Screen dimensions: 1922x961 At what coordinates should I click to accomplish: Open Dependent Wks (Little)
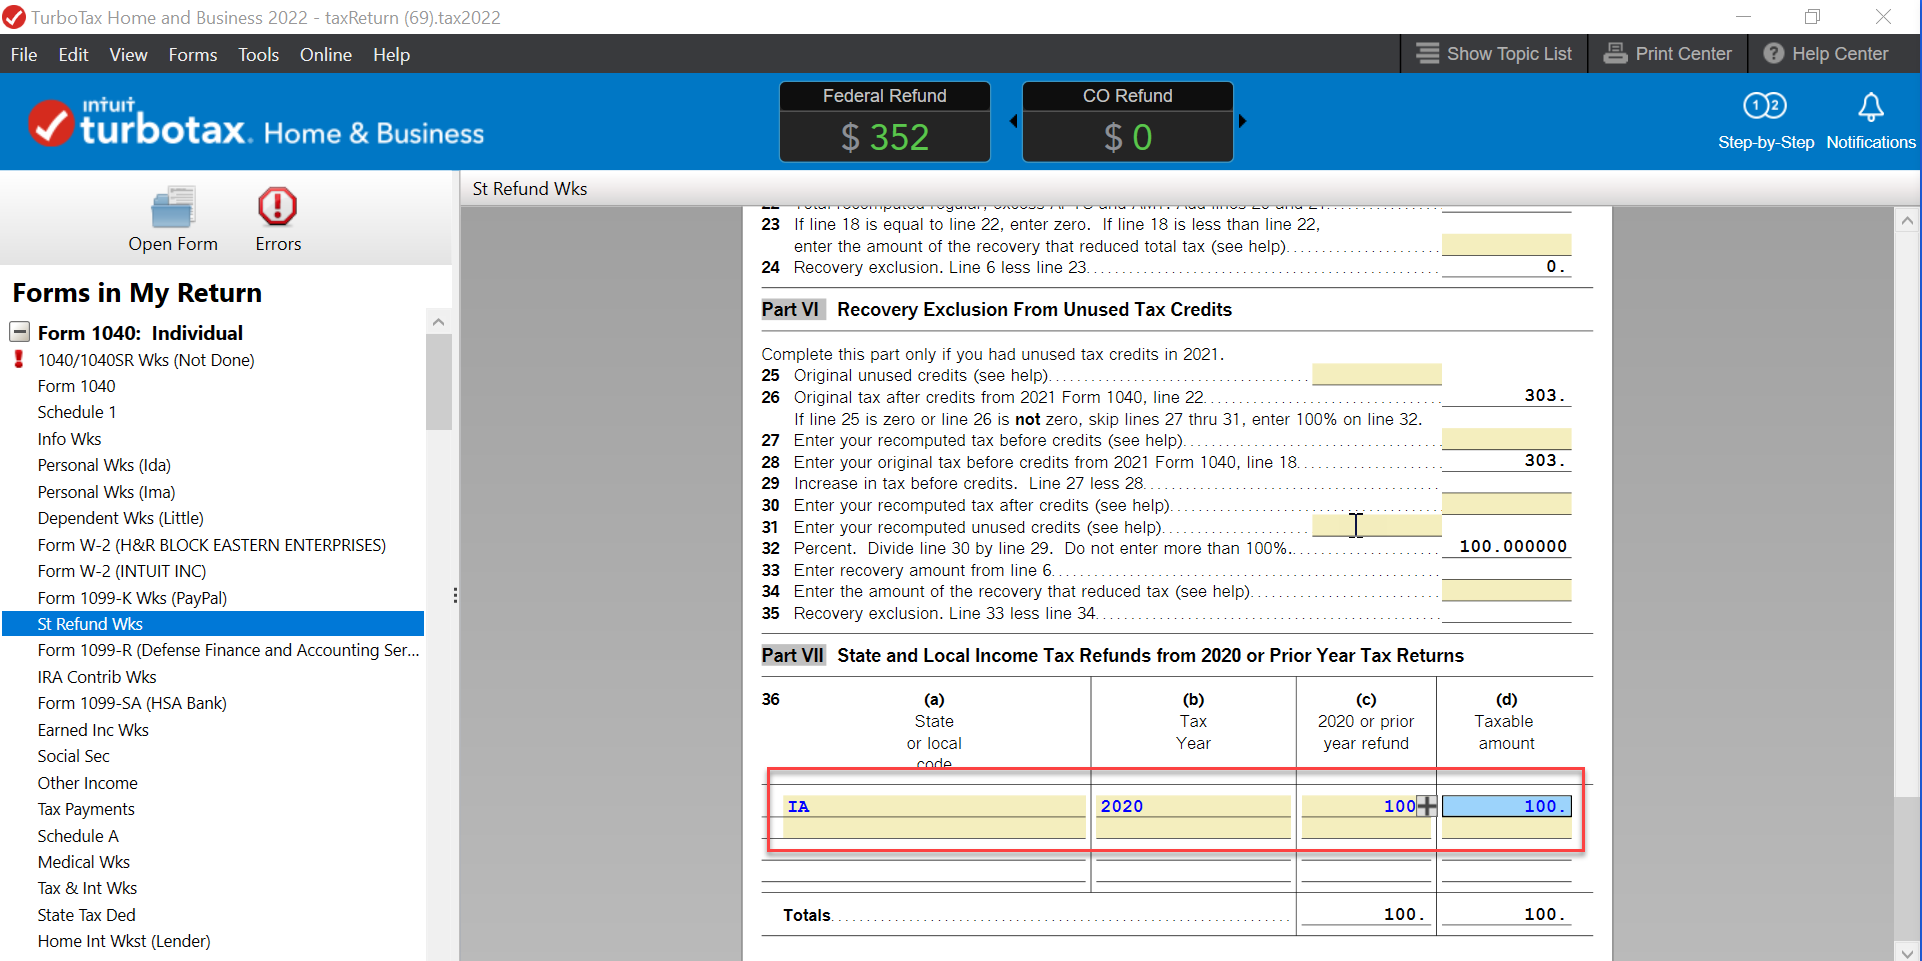(120, 518)
